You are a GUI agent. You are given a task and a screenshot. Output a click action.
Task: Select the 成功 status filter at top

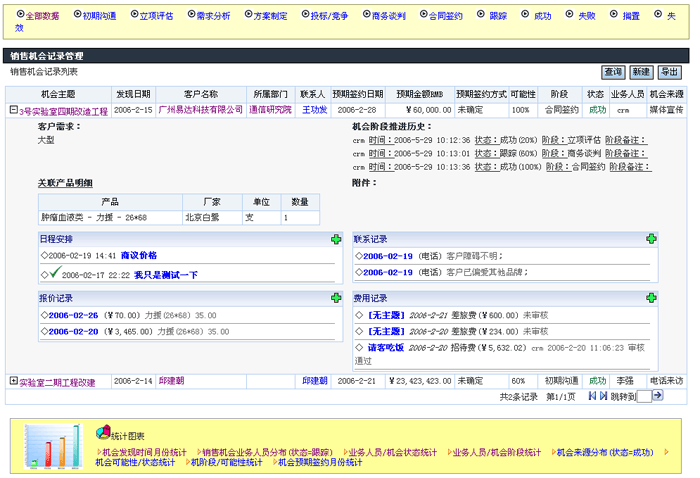[542, 16]
